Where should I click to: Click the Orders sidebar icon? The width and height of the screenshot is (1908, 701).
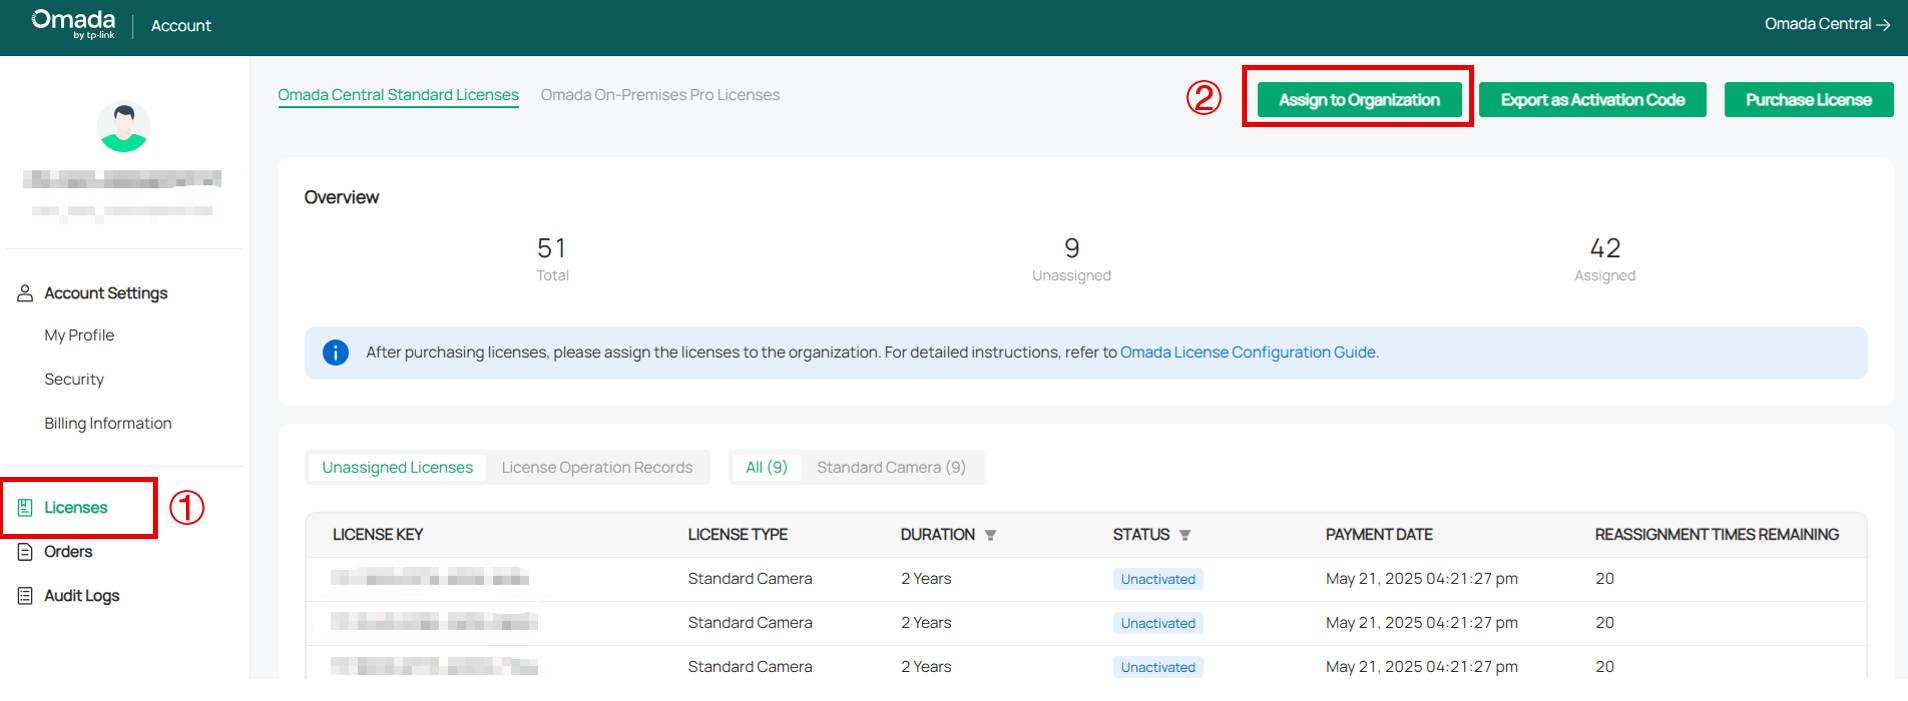pos(26,551)
